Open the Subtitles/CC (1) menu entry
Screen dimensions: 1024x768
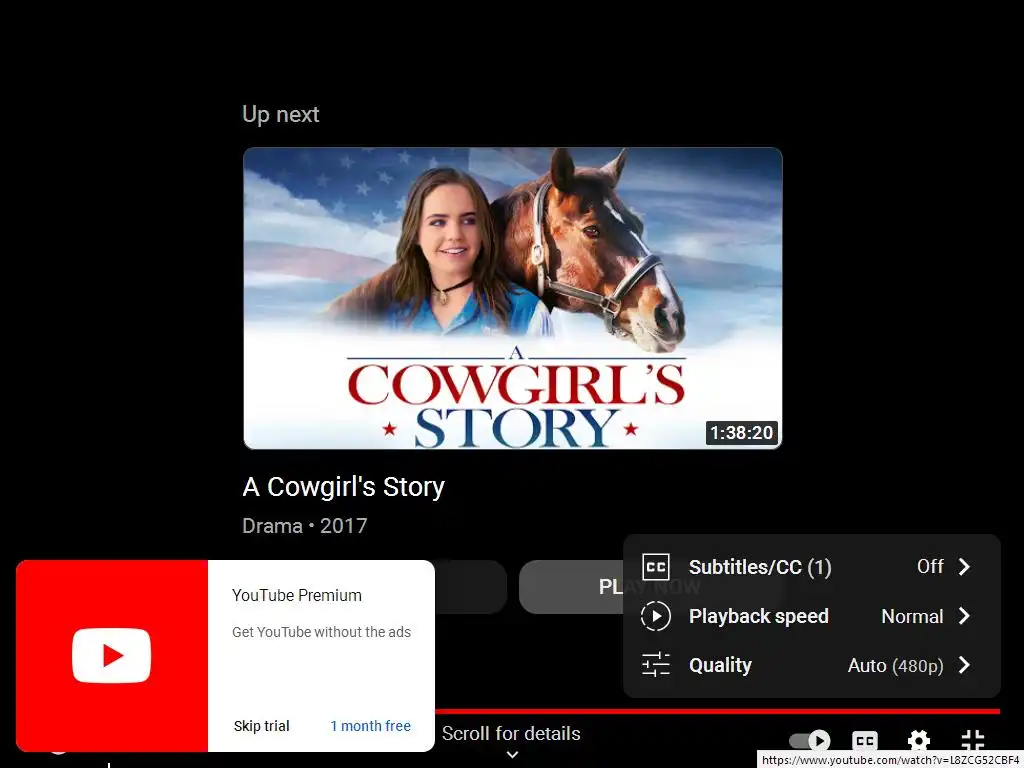point(812,567)
